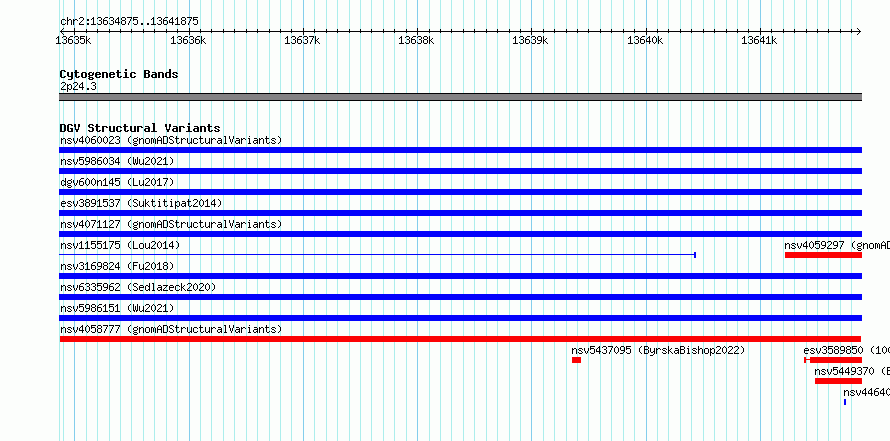Click the 13635k ruler tick label

(74, 40)
